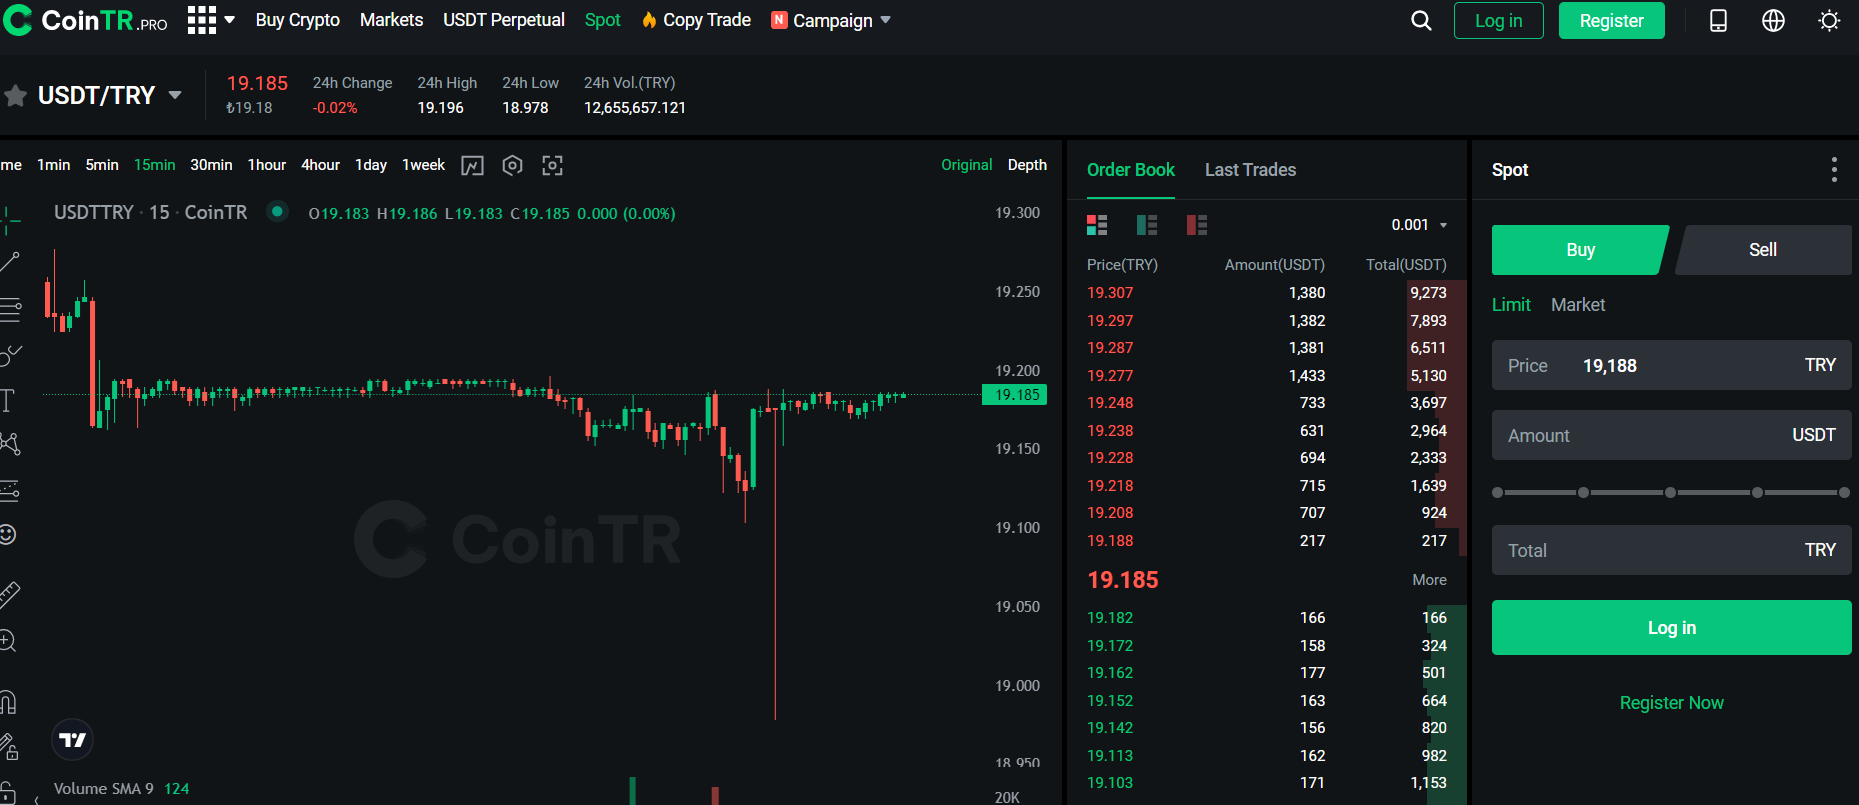Switch to the Last Trades tab
Image resolution: width=1859 pixels, height=805 pixels.
(x=1250, y=170)
